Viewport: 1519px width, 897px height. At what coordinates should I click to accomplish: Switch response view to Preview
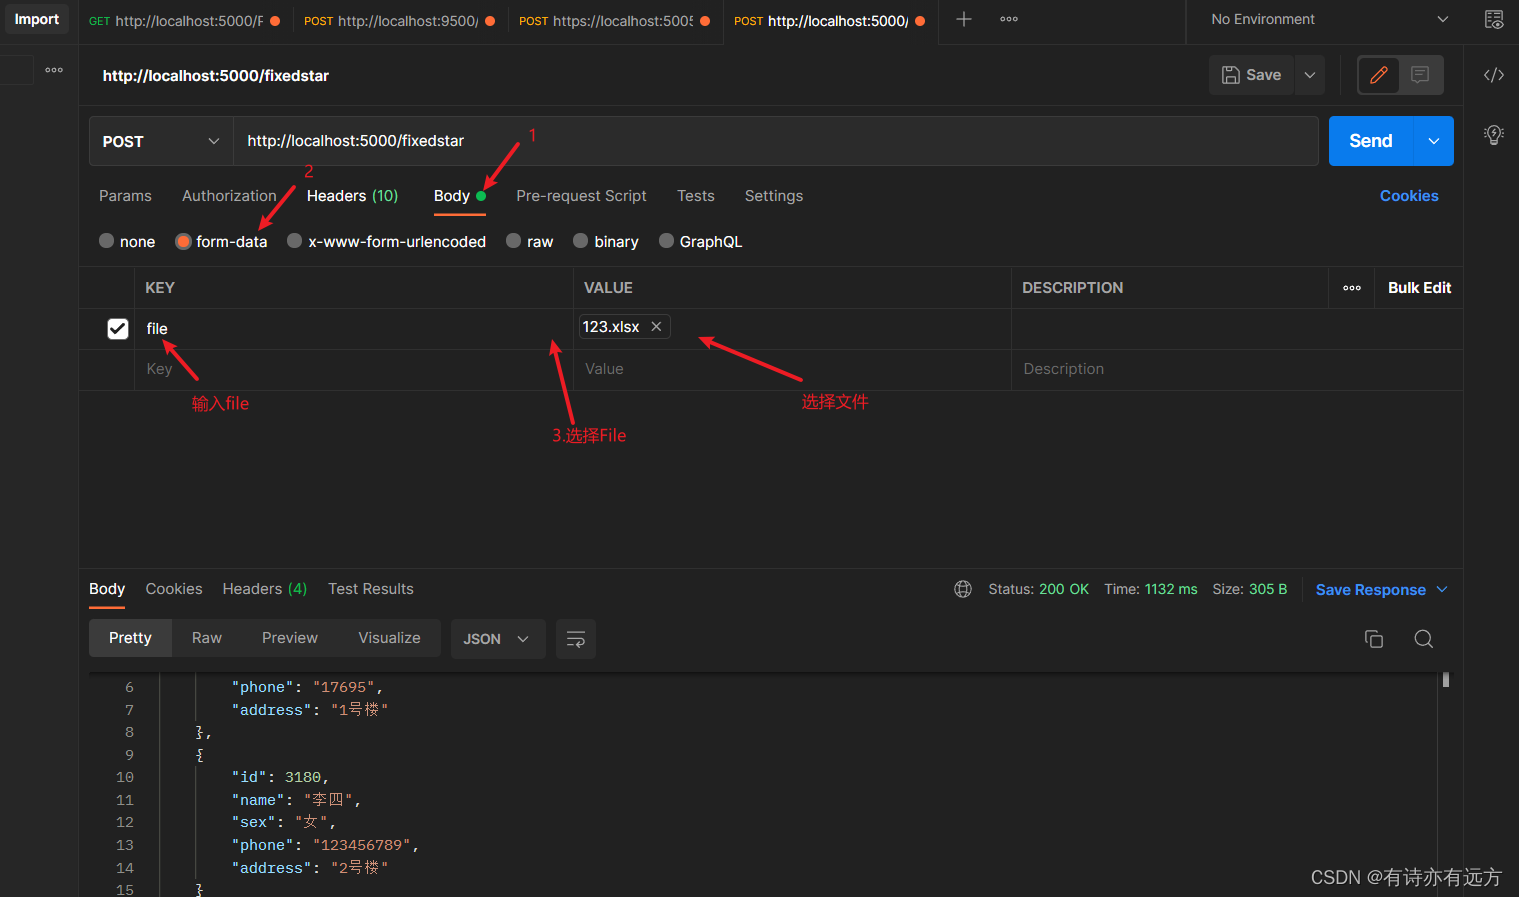(x=290, y=638)
